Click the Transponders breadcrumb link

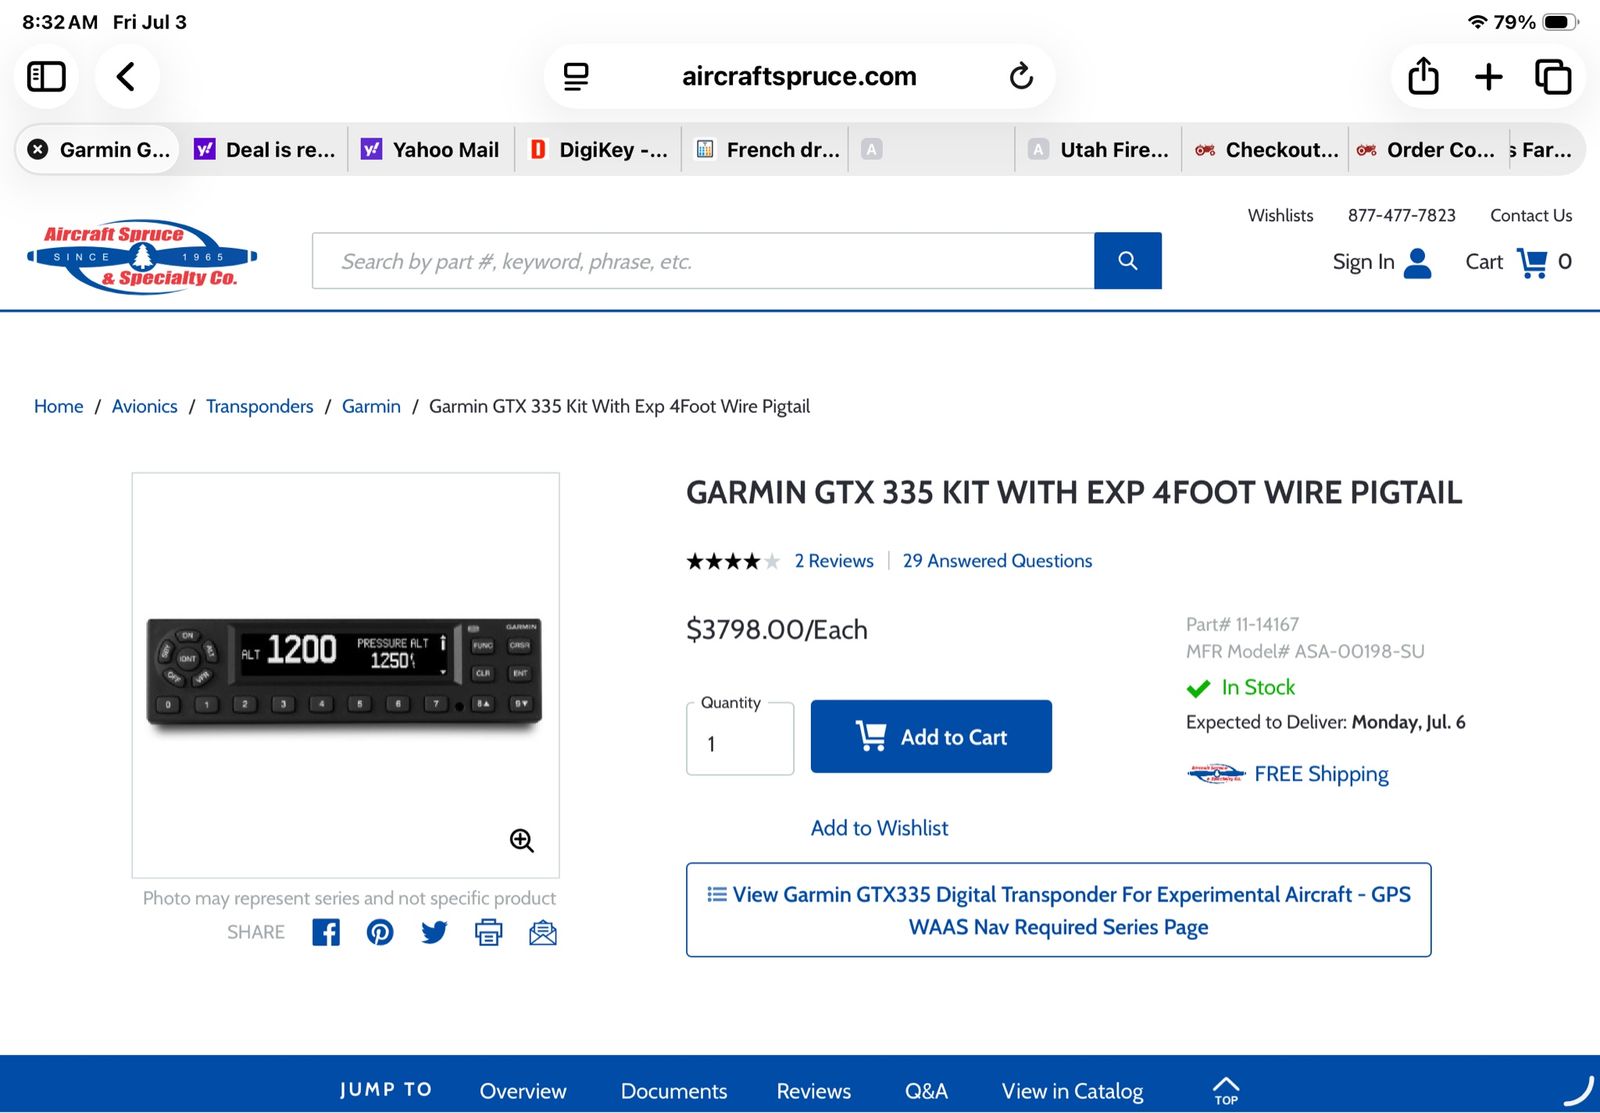pyautogui.click(x=260, y=406)
